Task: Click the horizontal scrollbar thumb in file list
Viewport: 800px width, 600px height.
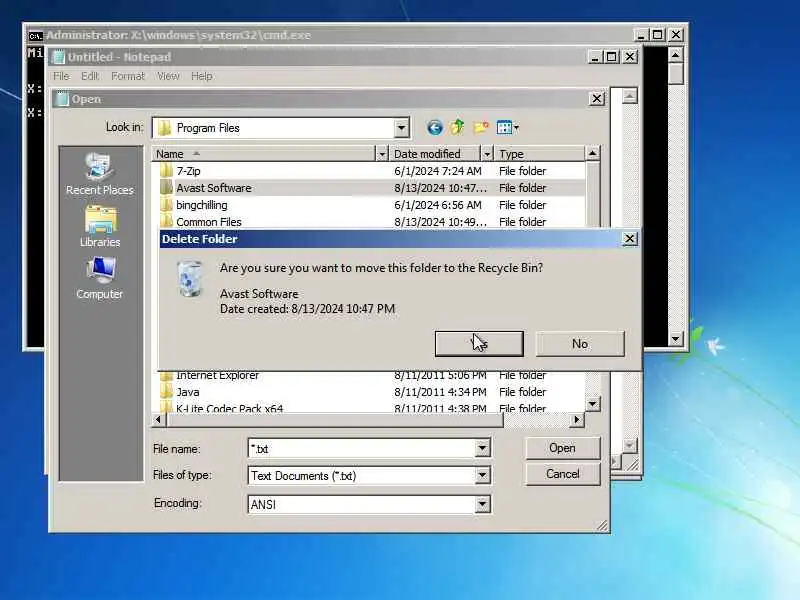Action: pos(334,419)
